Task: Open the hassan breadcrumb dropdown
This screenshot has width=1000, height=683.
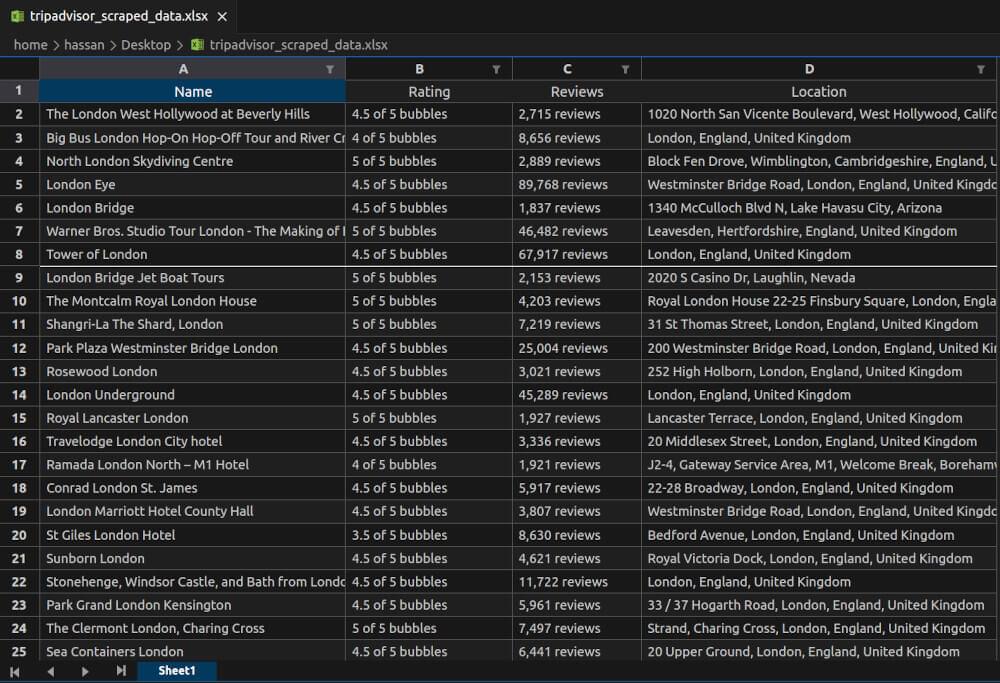Action: click(x=84, y=44)
